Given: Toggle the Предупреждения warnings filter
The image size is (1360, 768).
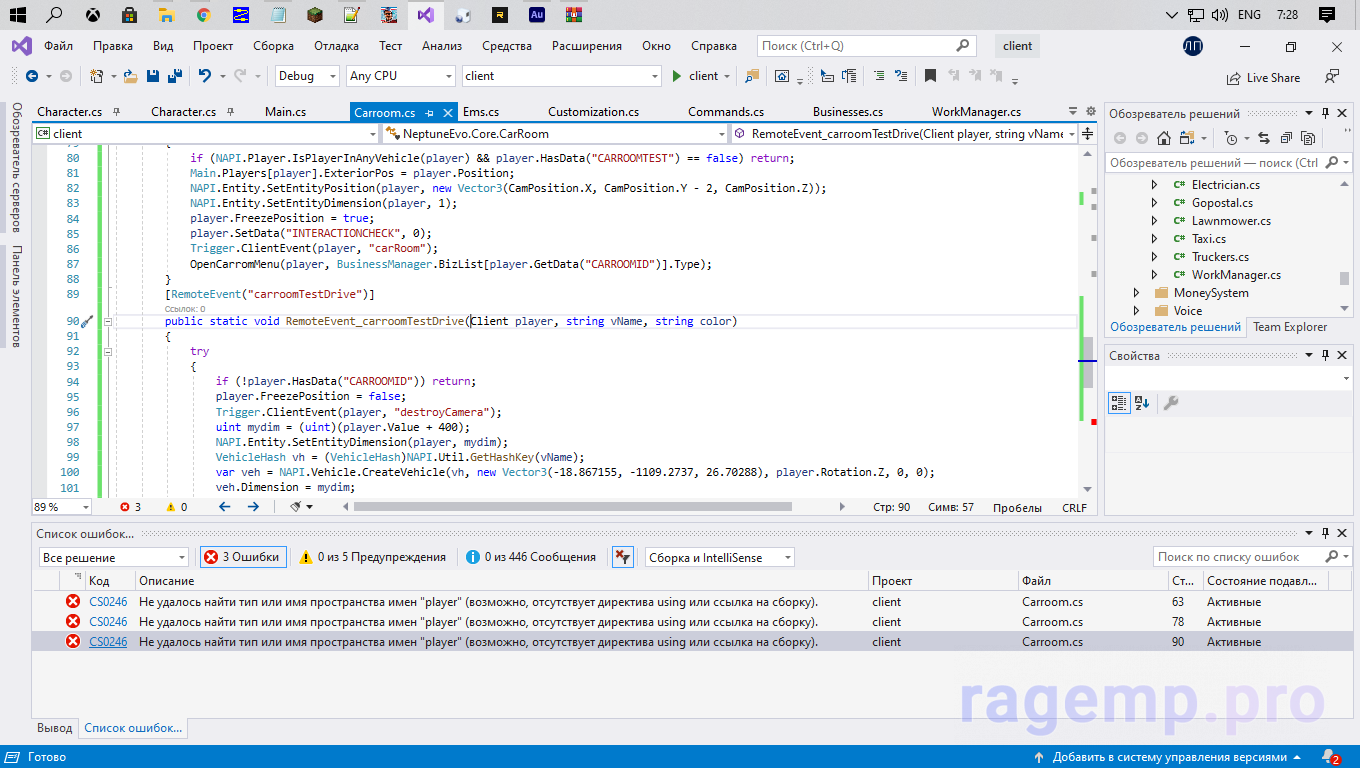Looking at the screenshot, I should pyautogui.click(x=373, y=557).
